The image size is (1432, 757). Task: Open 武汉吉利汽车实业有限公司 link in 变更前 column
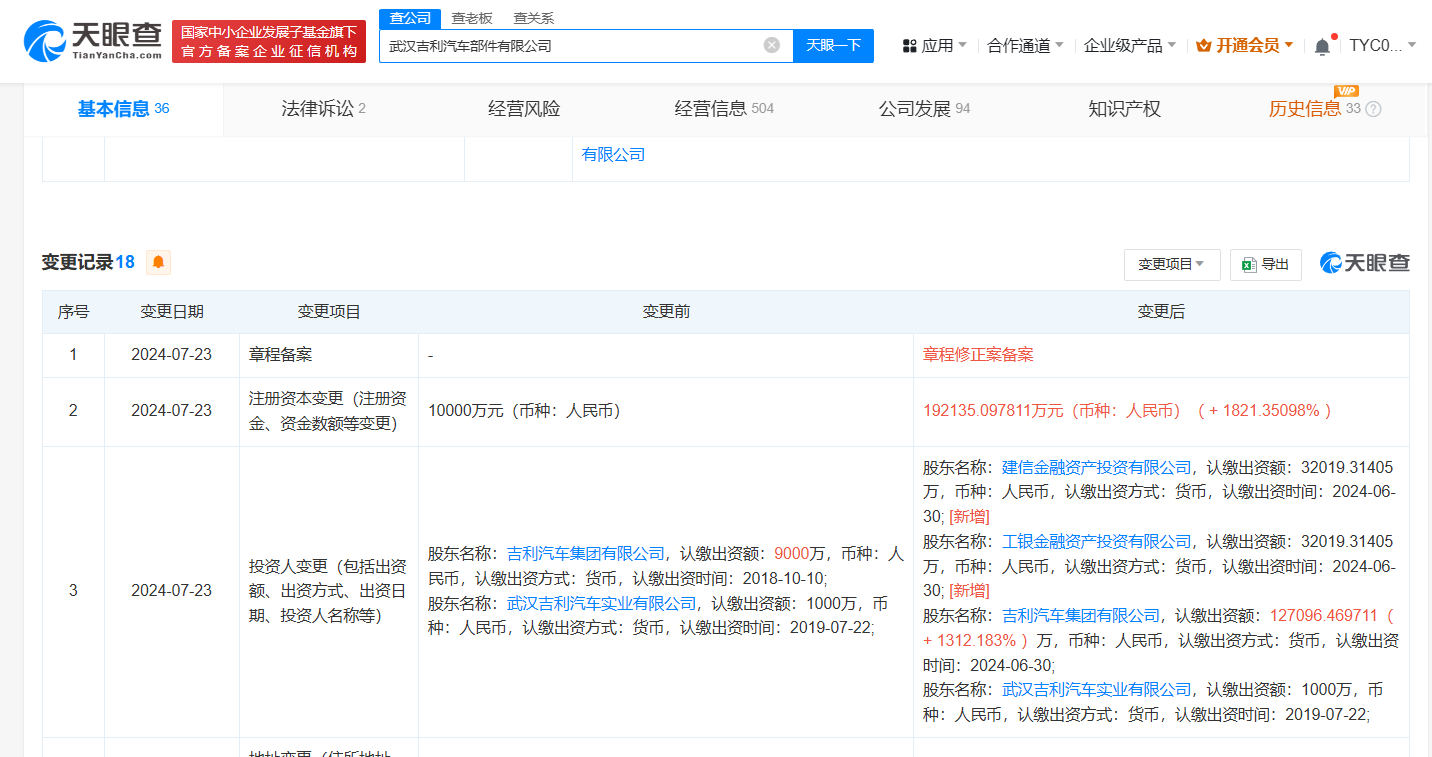pos(602,603)
